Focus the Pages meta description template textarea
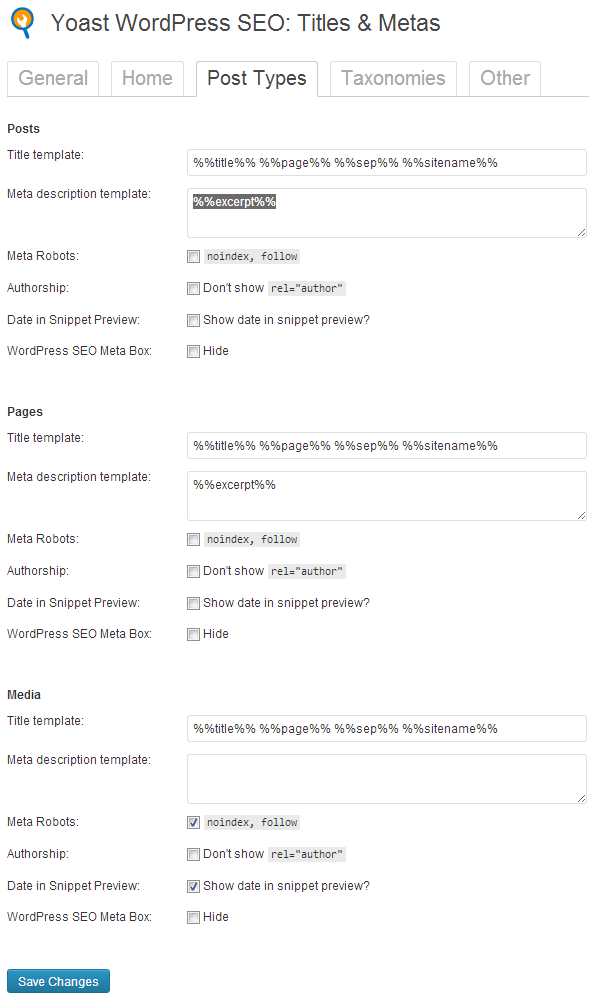The image size is (589, 998). tap(387, 496)
